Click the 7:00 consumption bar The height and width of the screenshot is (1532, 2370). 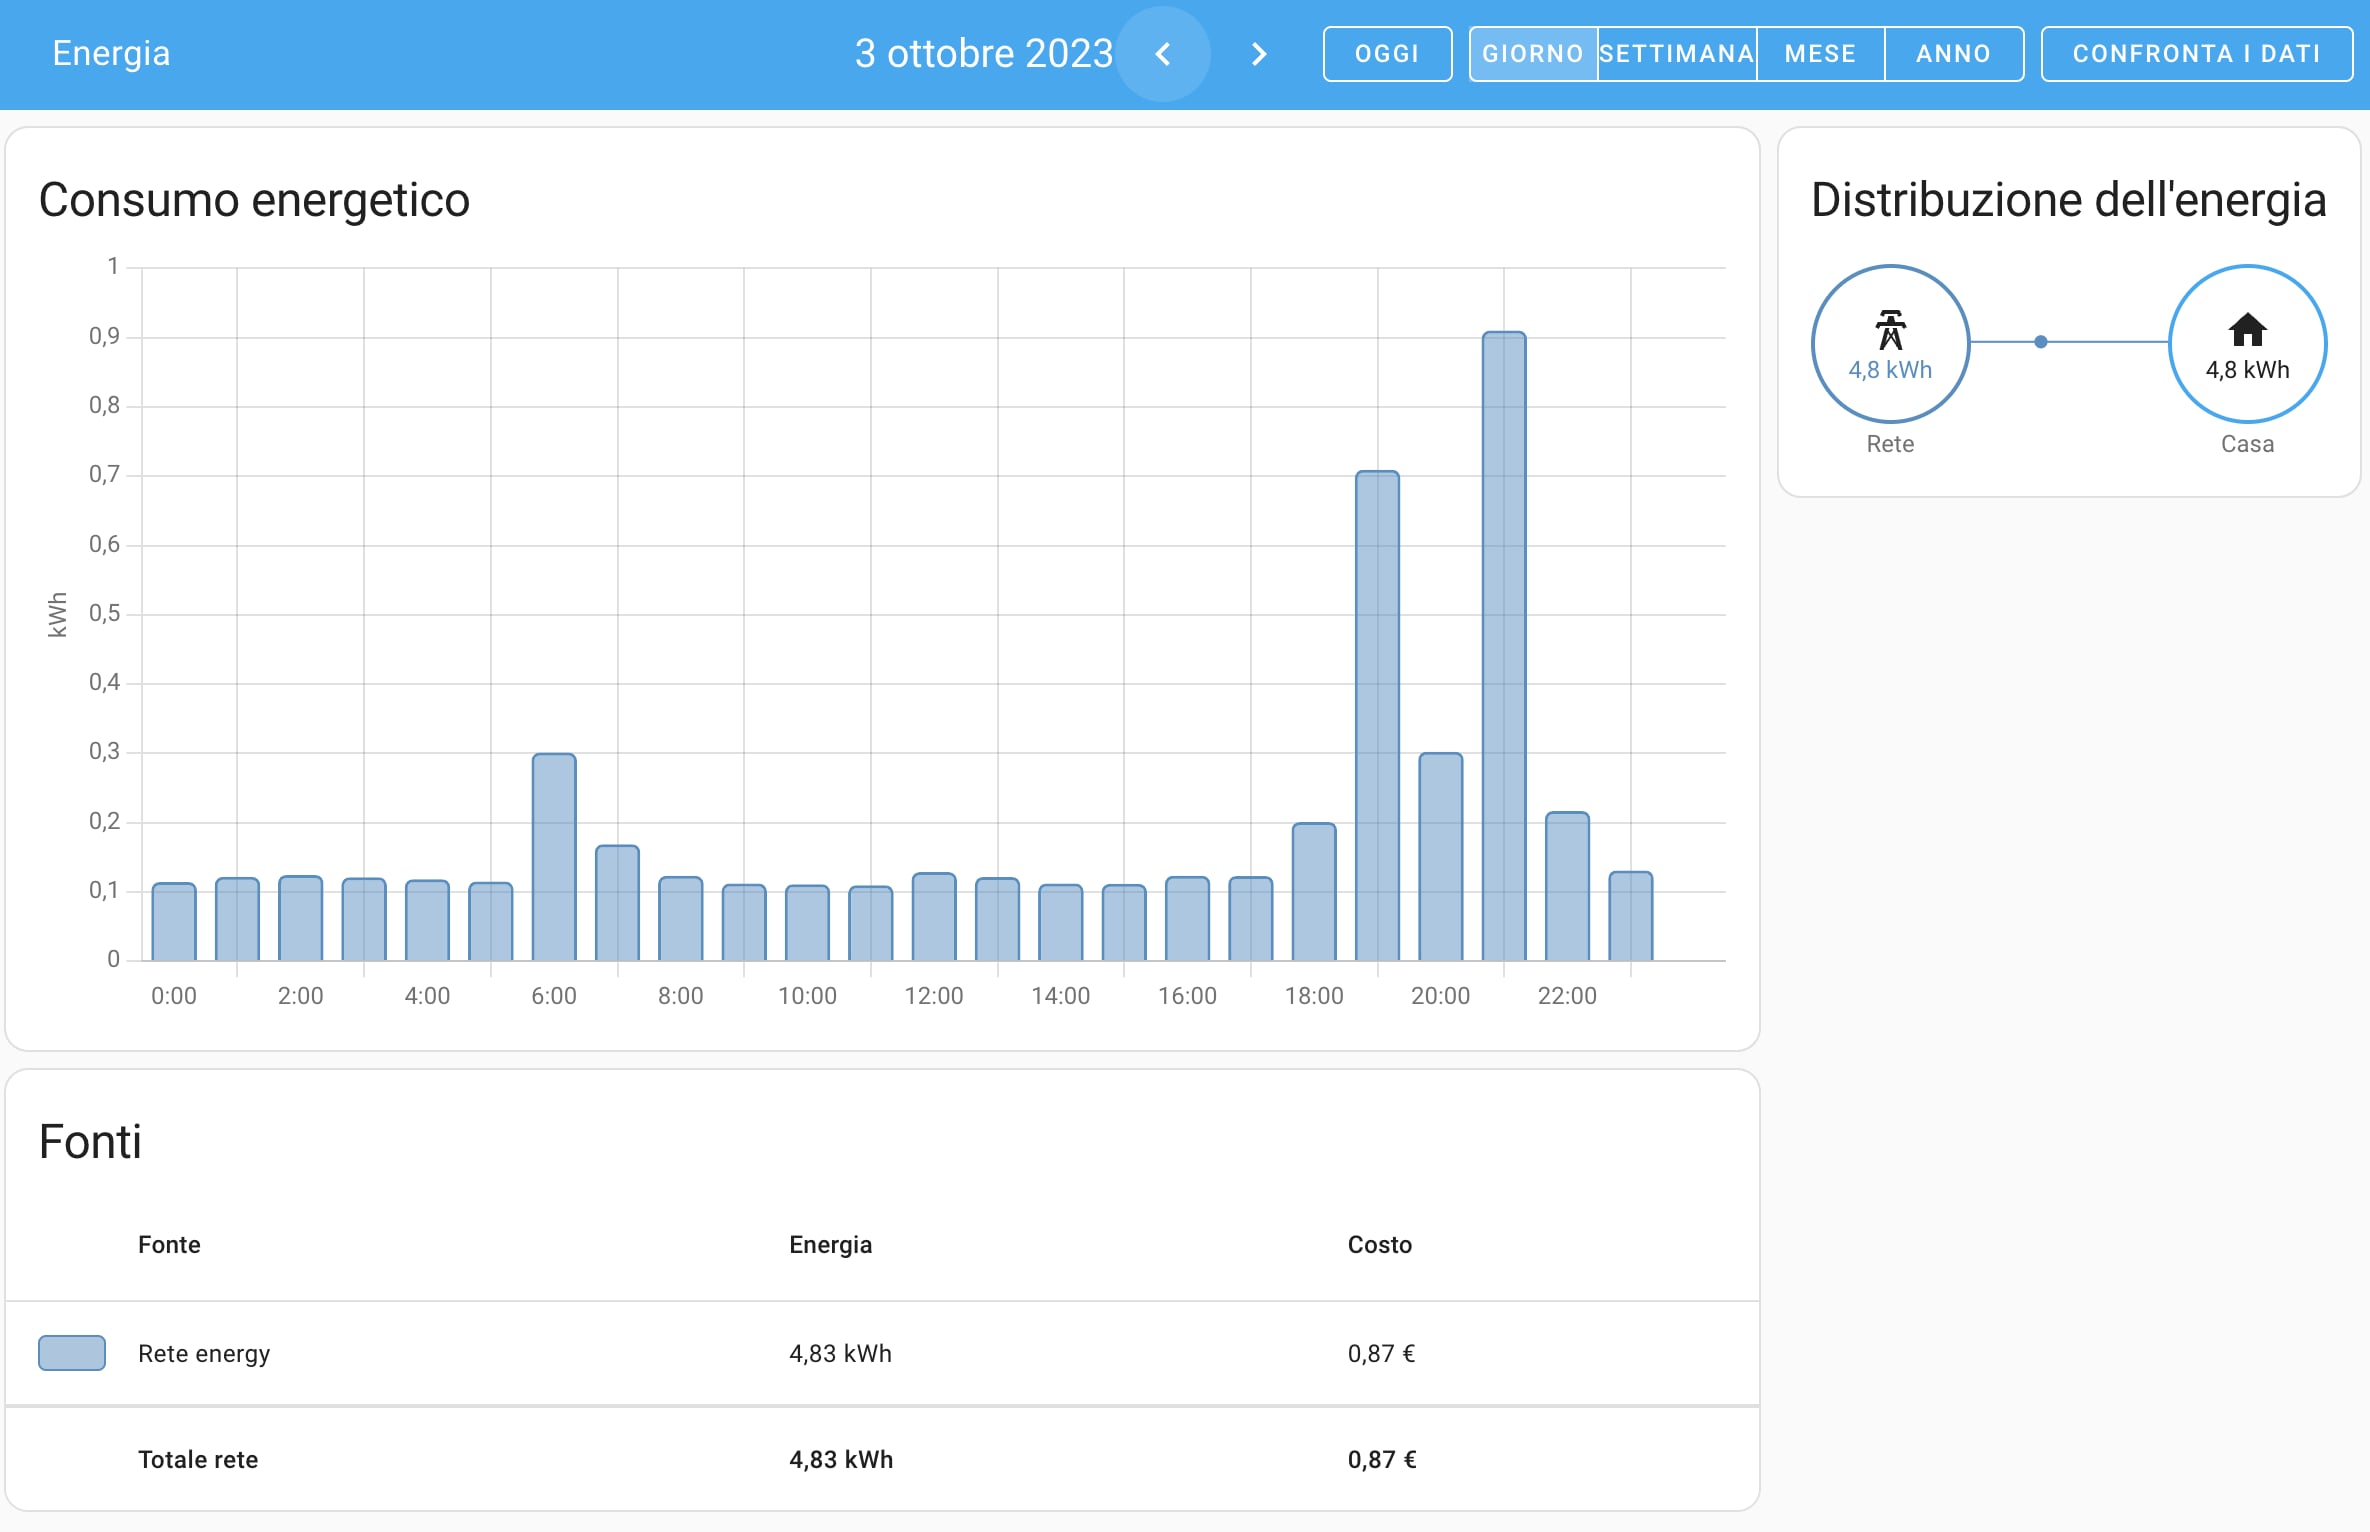coord(617,903)
